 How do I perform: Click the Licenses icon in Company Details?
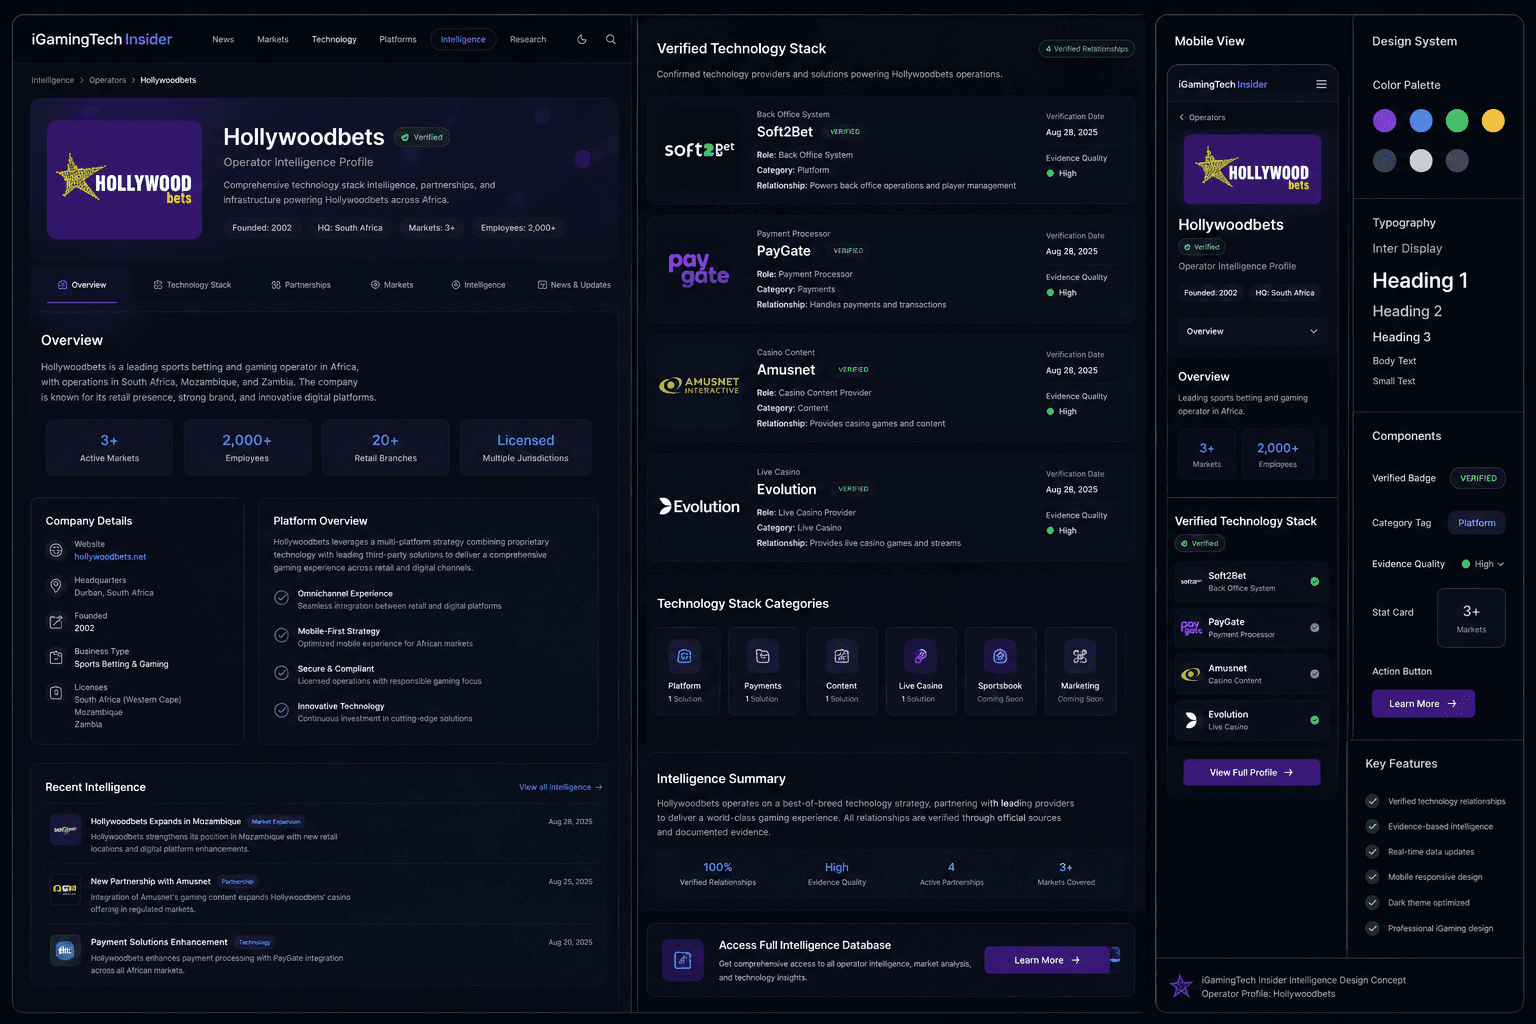coord(56,693)
